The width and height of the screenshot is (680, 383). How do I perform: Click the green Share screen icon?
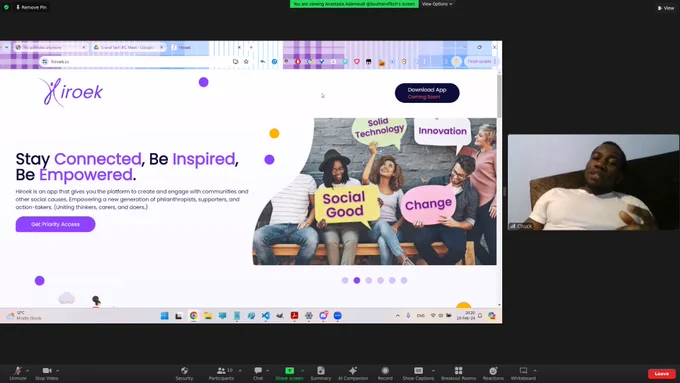tap(289, 370)
